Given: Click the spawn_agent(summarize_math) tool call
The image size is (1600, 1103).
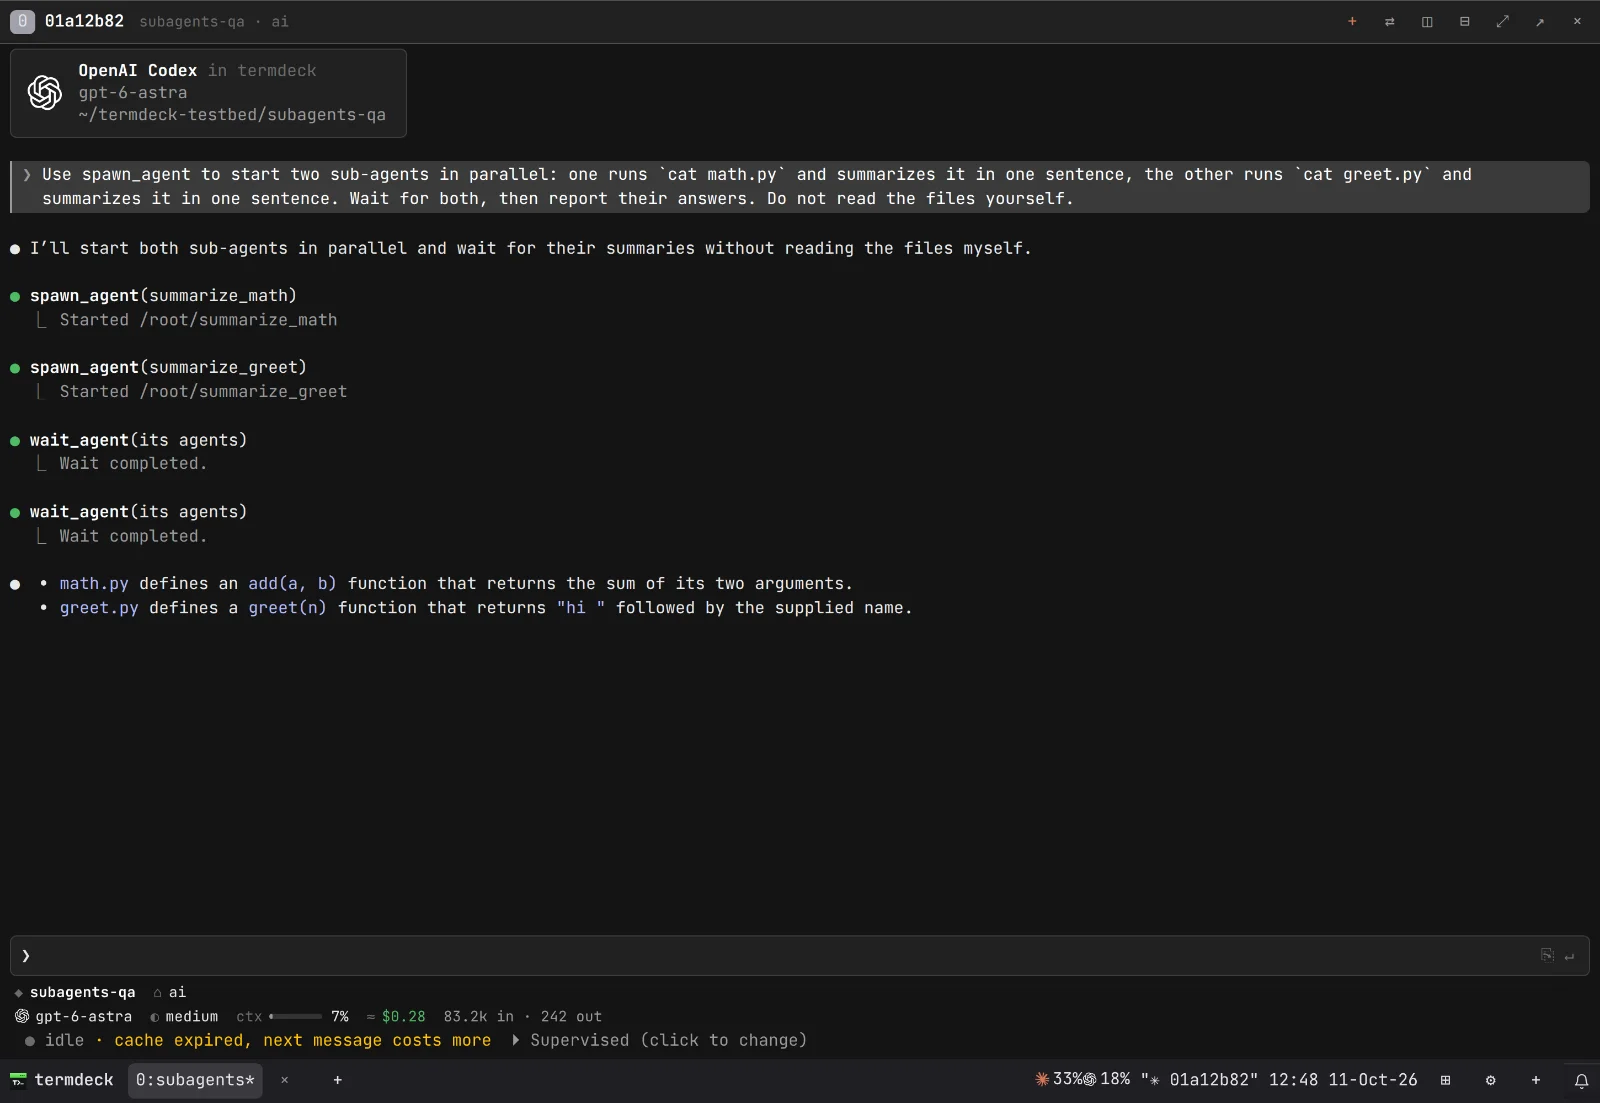Looking at the screenshot, I should [163, 296].
